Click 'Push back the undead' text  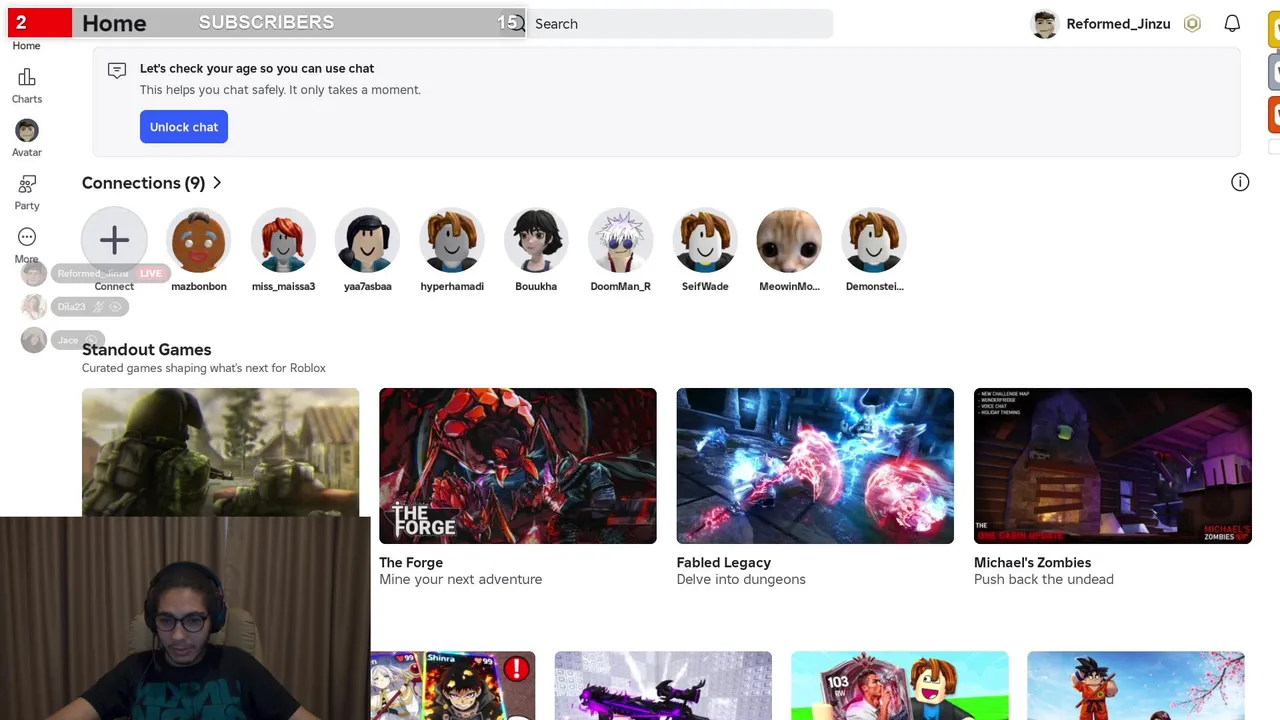(1044, 579)
